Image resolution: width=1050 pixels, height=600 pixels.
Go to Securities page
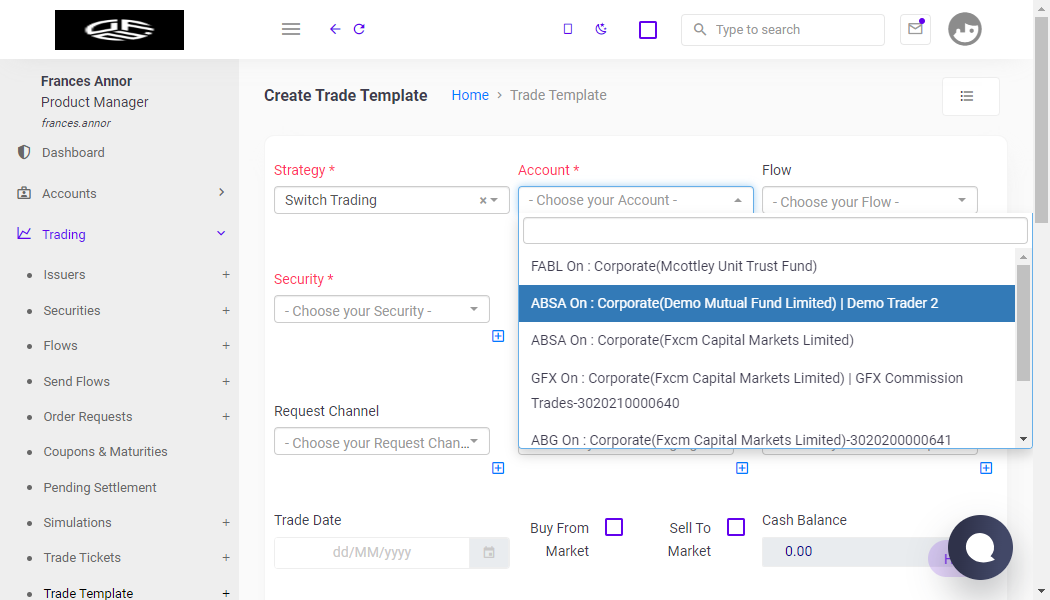(72, 311)
